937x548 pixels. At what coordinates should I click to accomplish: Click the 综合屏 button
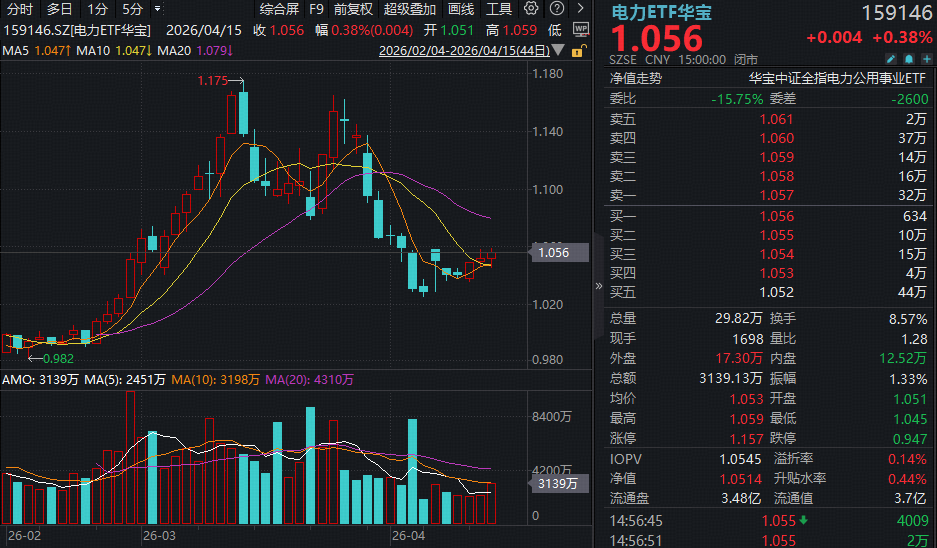[279, 9]
